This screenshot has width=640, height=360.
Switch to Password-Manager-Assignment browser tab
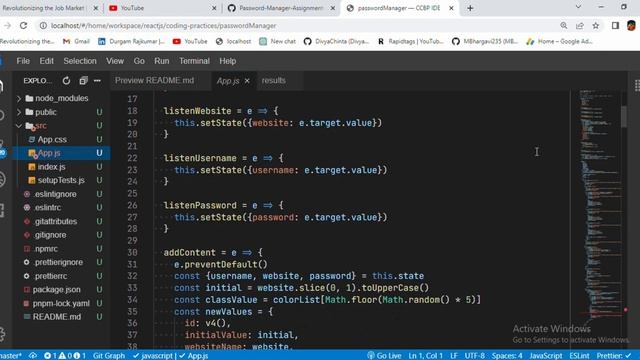(x=281, y=8)
